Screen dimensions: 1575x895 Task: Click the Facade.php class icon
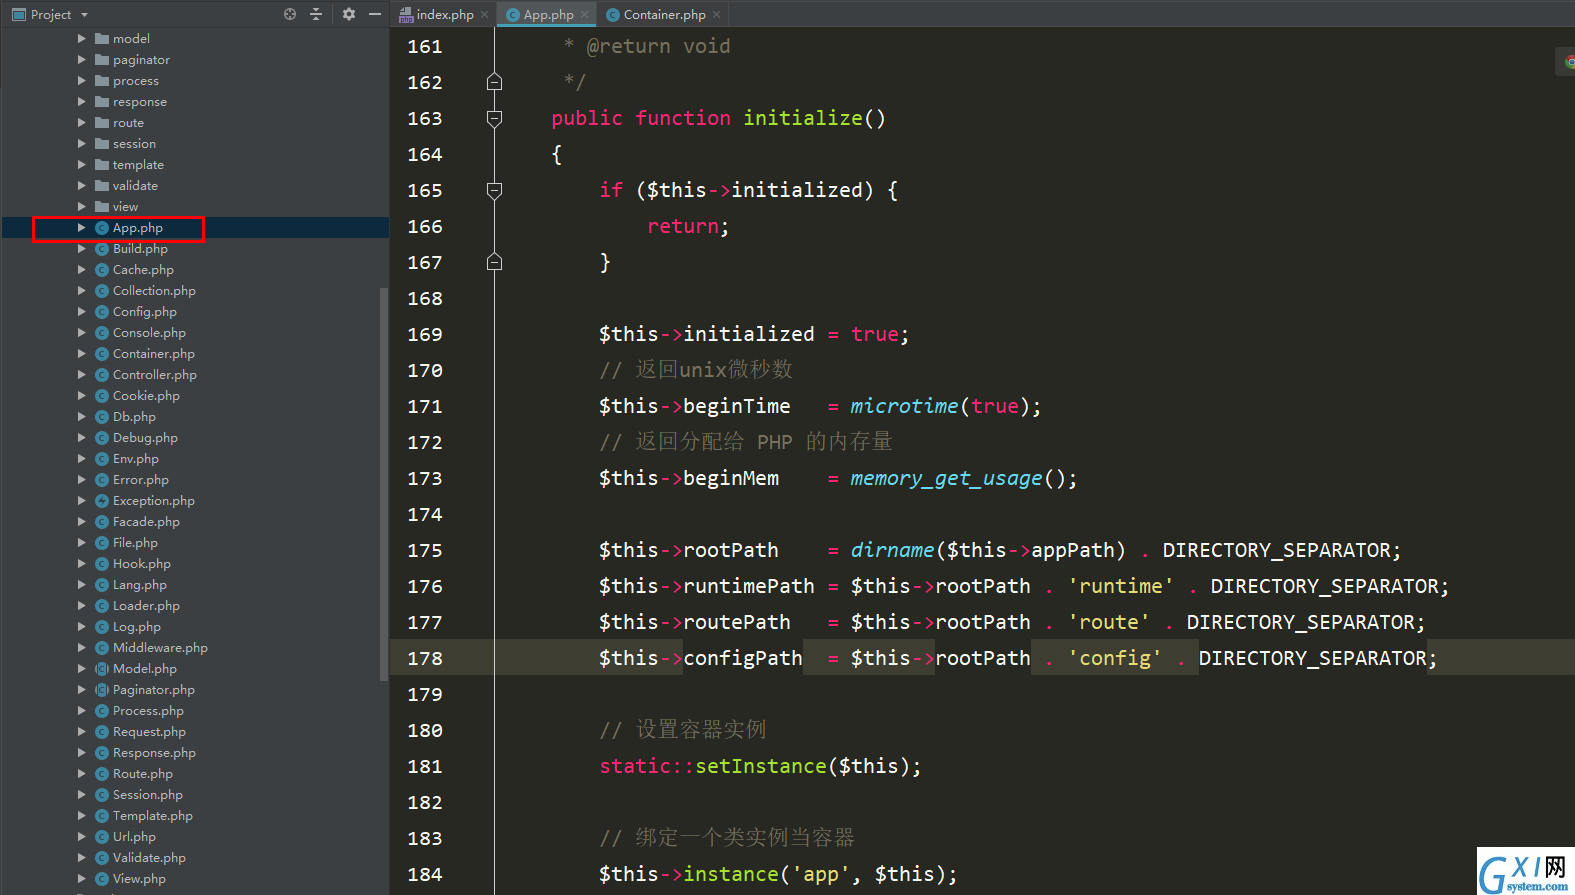[x=102, y=522]
